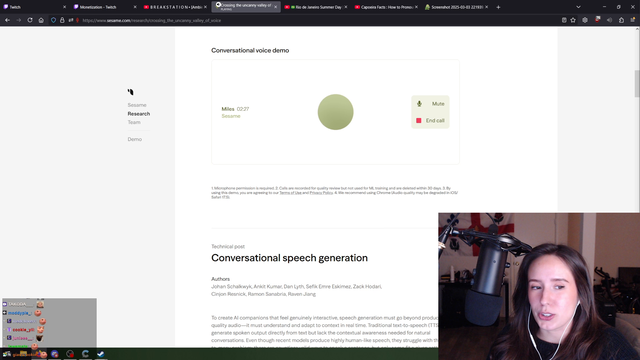Open the Terms of Use link

[x=290, y=193]
